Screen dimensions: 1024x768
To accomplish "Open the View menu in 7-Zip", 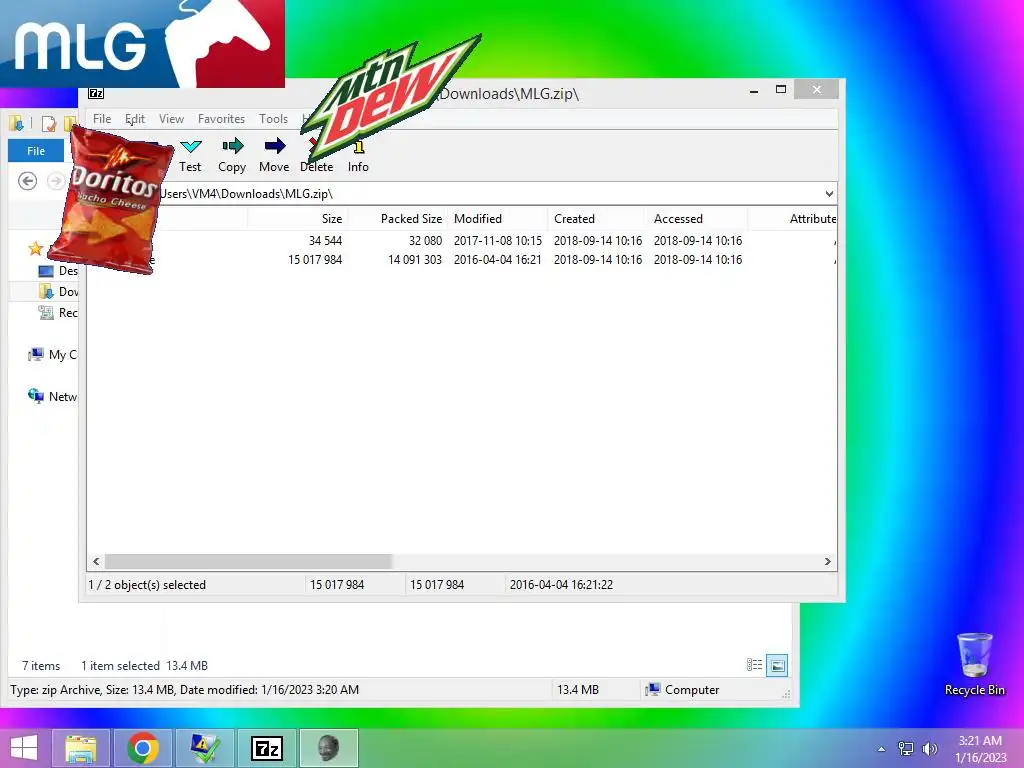I will pyautogui.click(x=171, y=119).
